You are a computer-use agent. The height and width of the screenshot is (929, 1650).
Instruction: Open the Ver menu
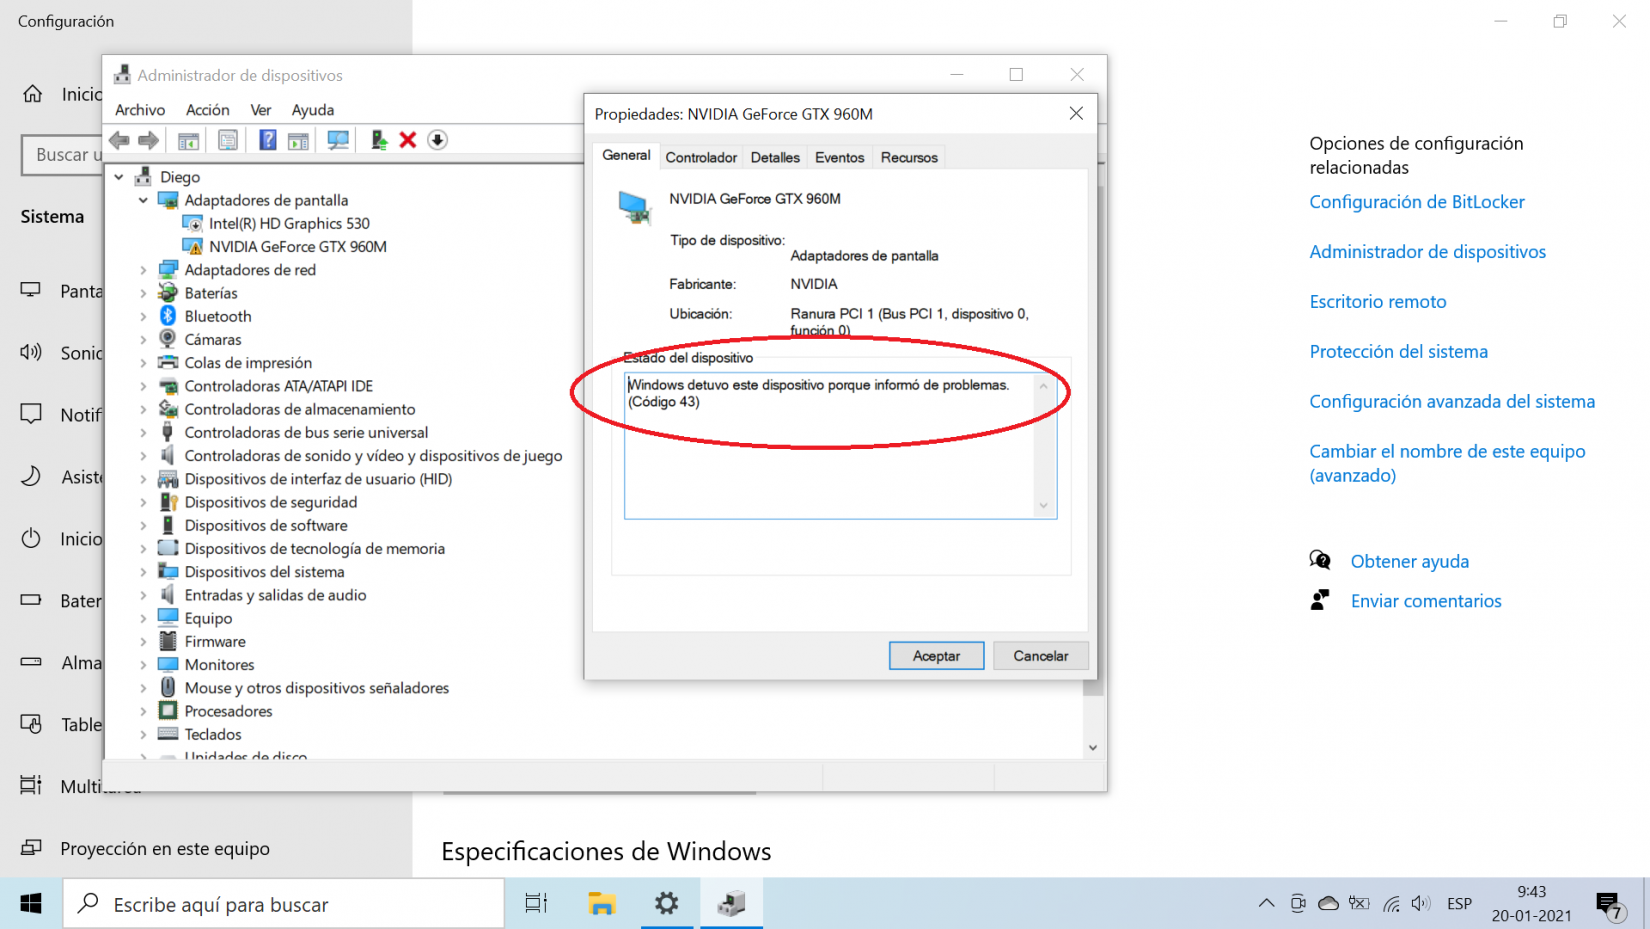click(261, 110)
